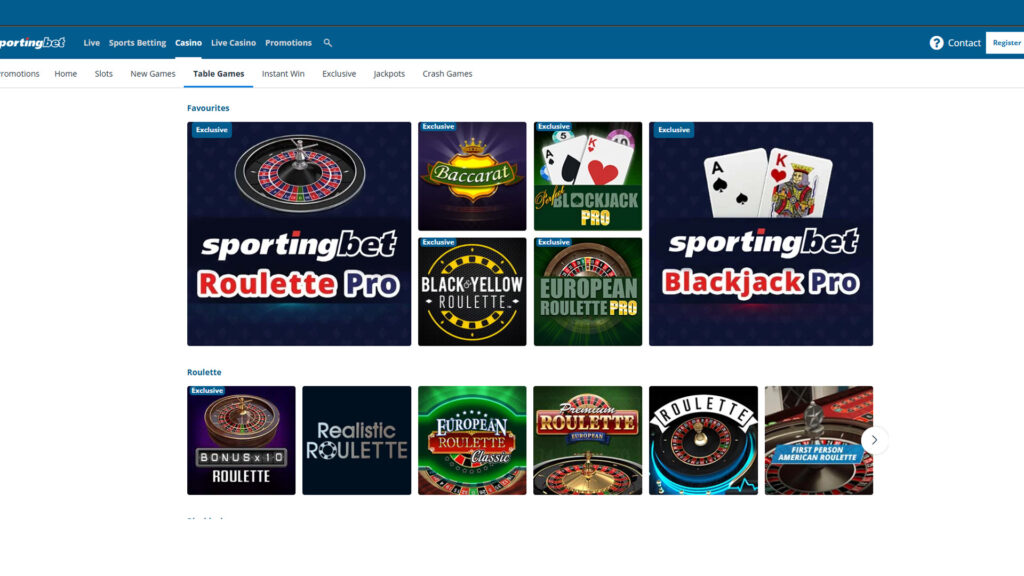Image resolution: width=1024 pixels, height=576 pixels.
Task: Open the Jackpots tab
Action: coord(389,74)
